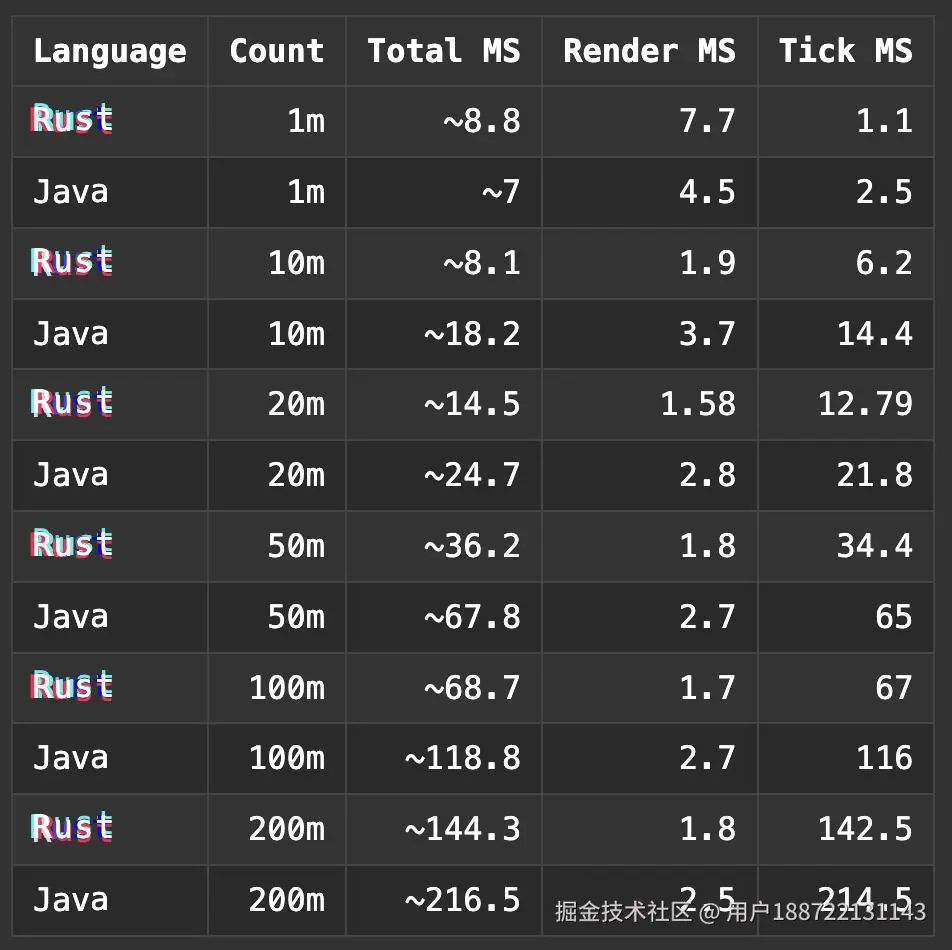Click the Render MS value 2.8

click(x=707, y=475)
